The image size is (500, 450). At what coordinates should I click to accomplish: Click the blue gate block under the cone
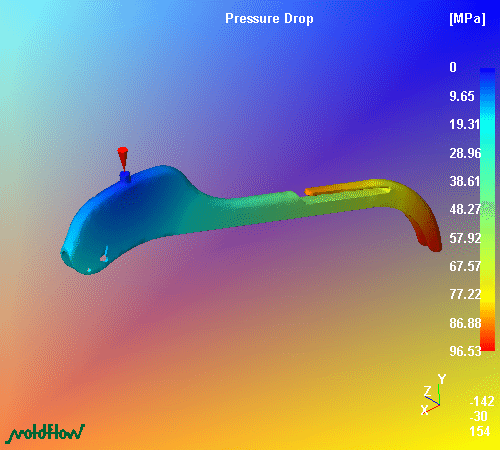(x=125, y=177)
